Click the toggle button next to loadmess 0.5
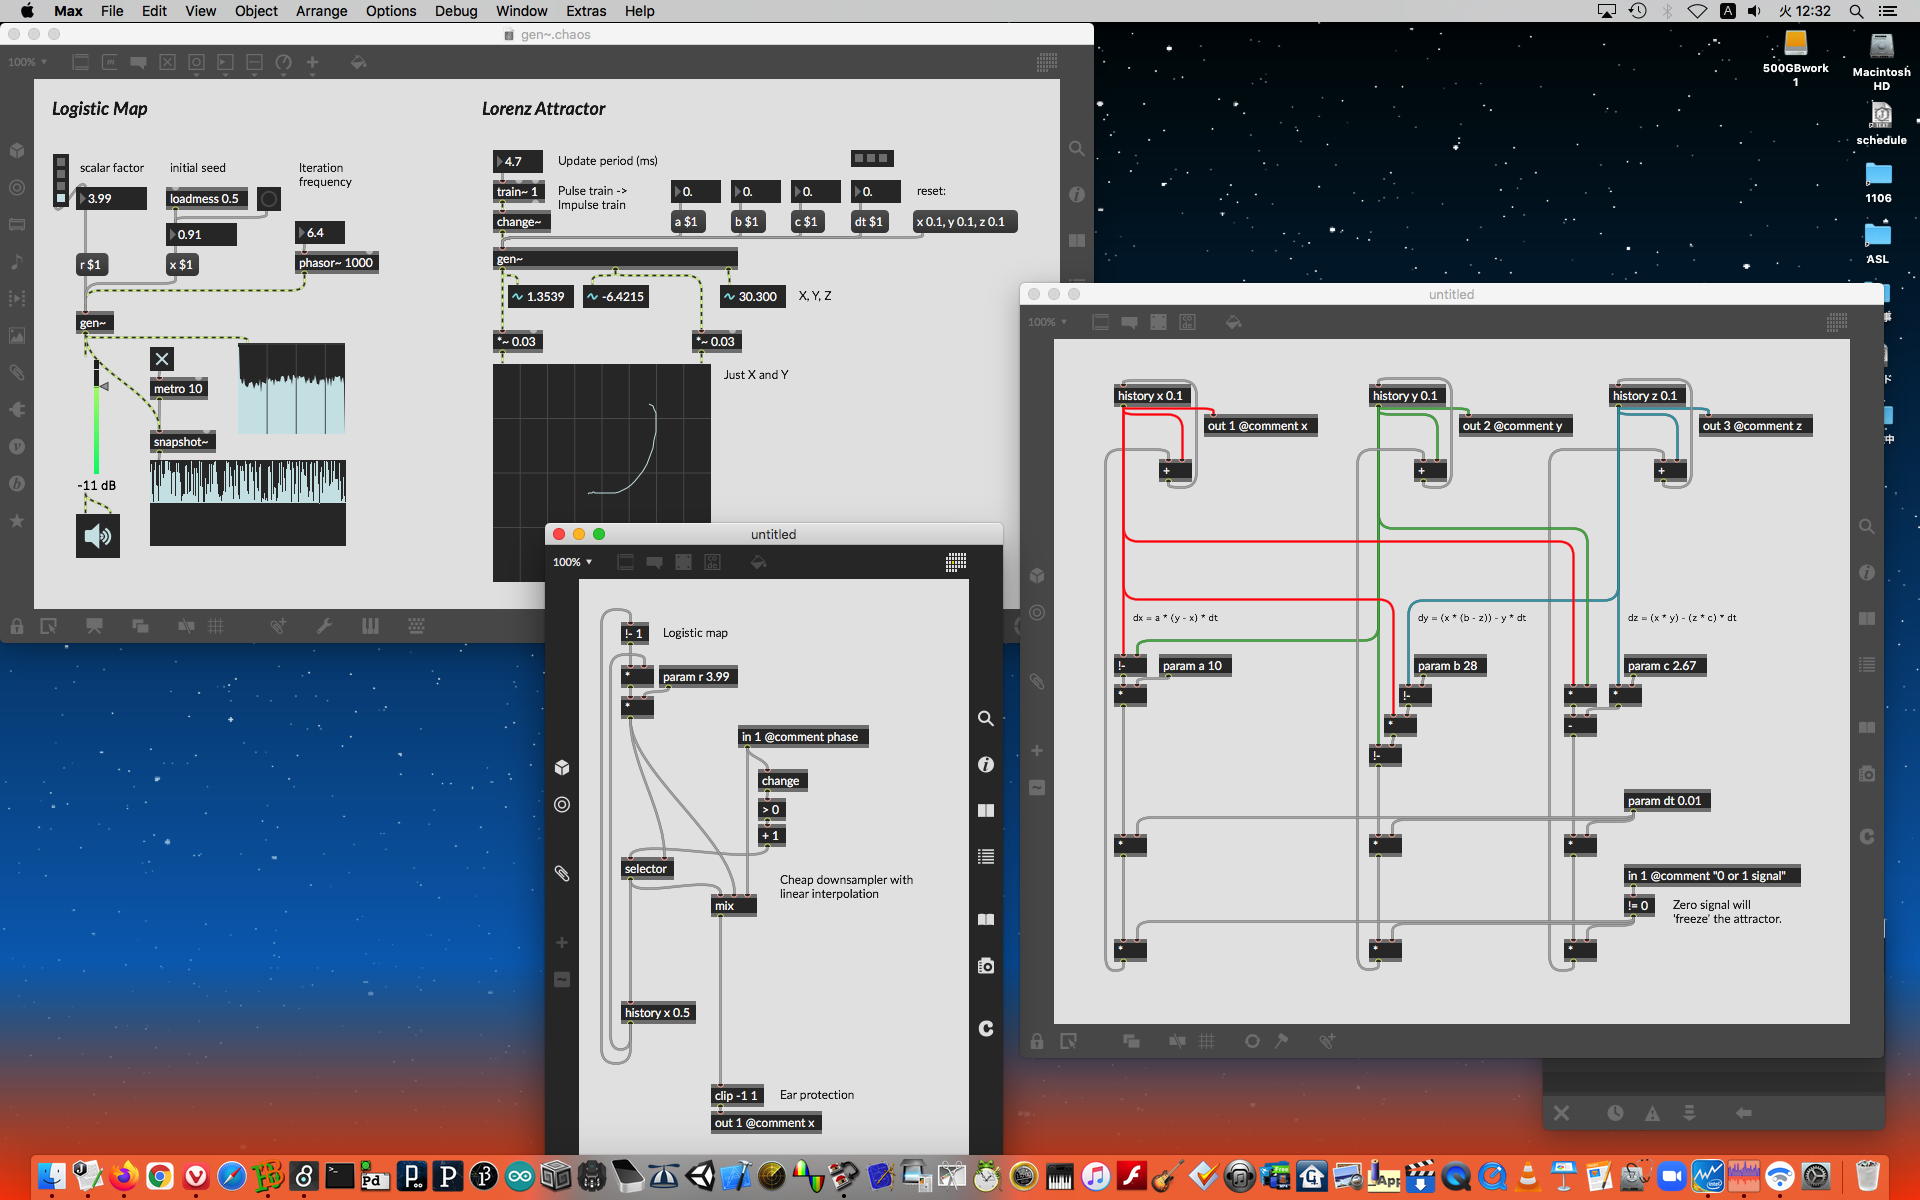 click(x=269, y=198)
